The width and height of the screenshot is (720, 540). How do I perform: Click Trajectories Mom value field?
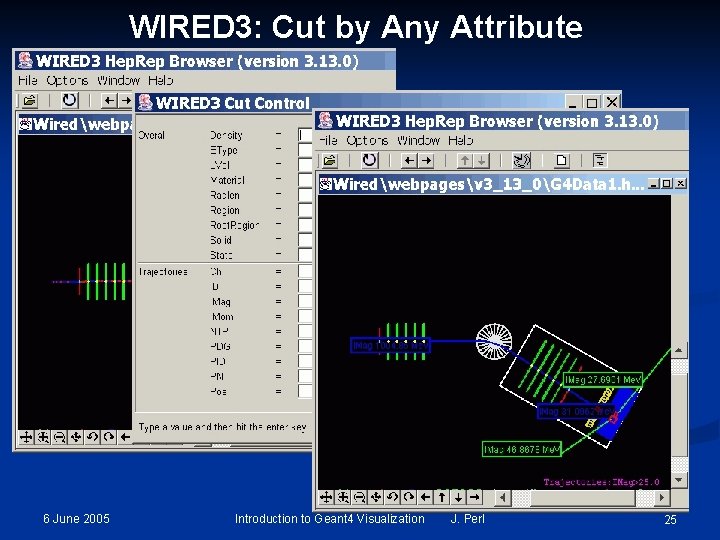tap(305, 316)
